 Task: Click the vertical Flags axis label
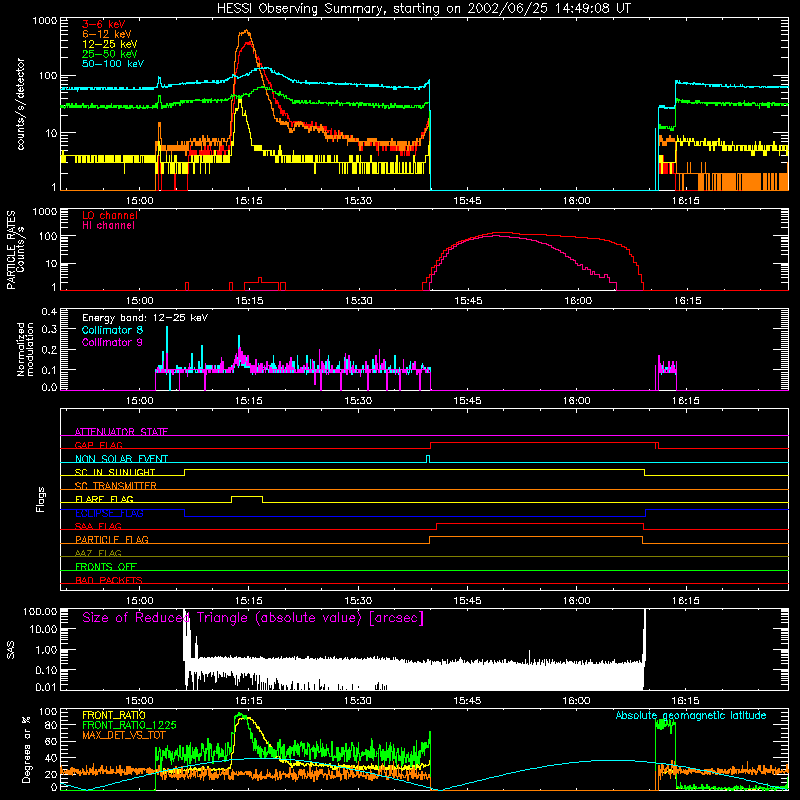pyautogui.click(x=41, y=499)
